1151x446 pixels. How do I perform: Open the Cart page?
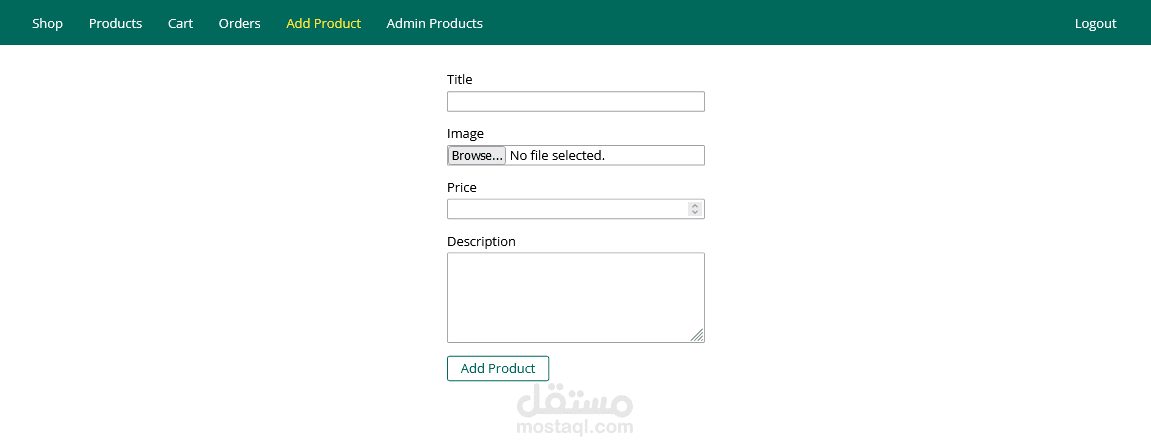click(x=180, y=23)
